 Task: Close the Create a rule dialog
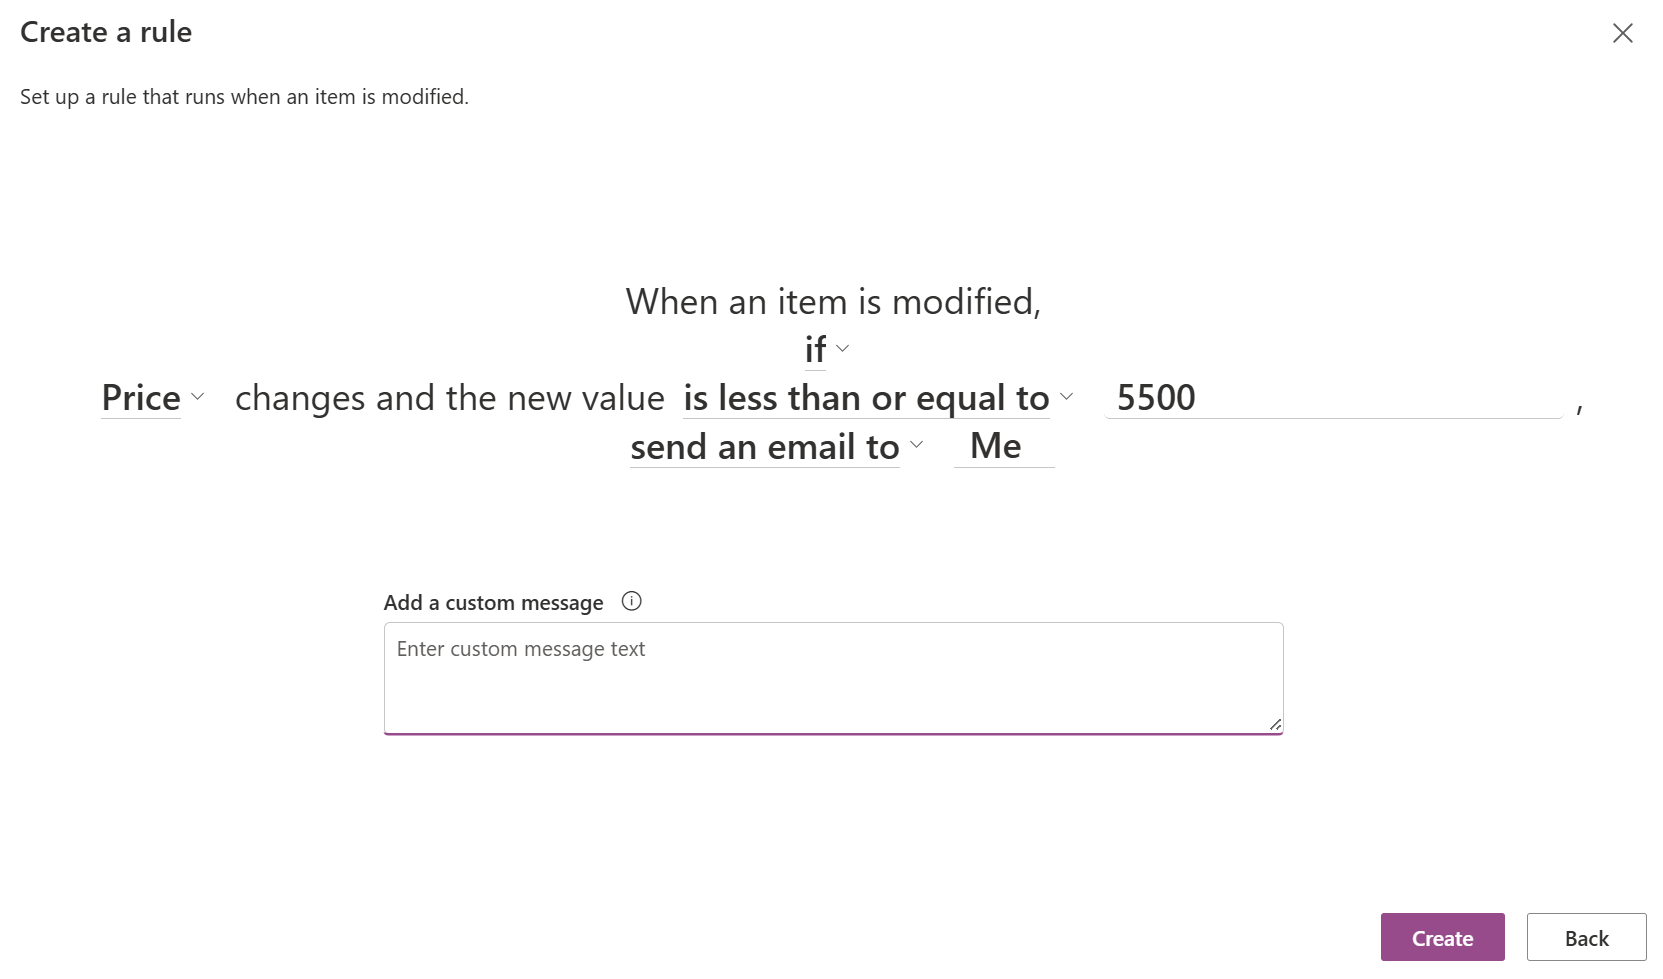click(x=1622, y=33)
